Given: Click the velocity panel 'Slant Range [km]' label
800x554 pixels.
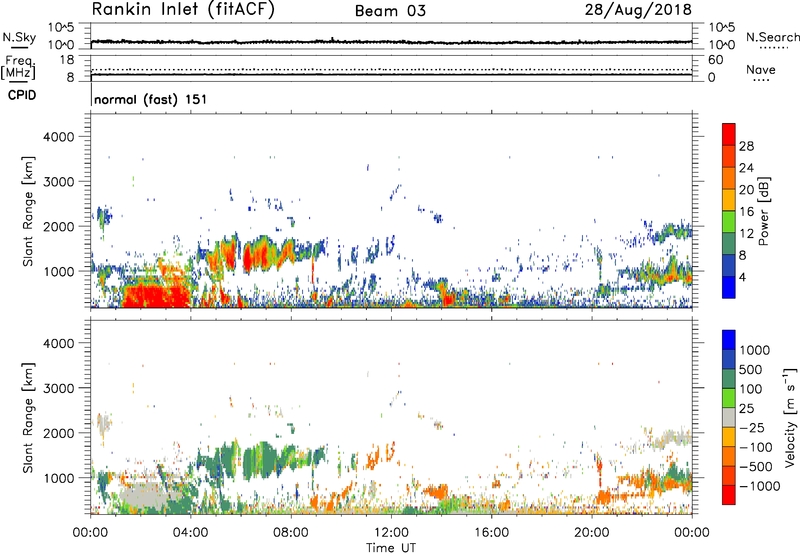Looking at the screenshot, I should [28, 418].
